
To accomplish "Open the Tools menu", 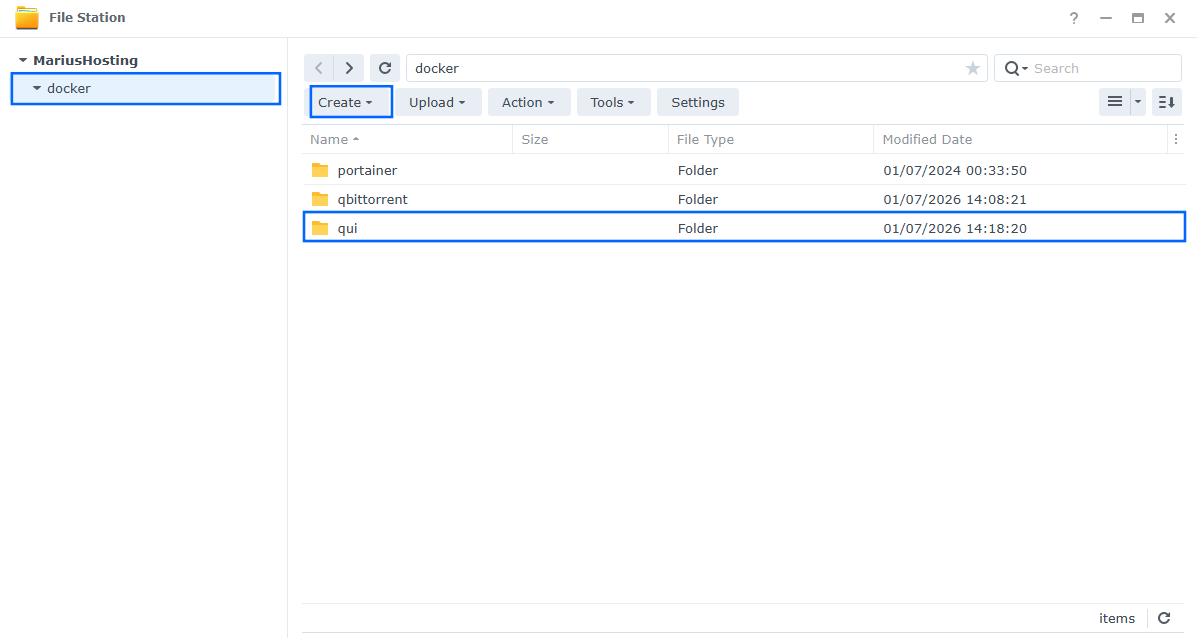I will tap(613, 101).
